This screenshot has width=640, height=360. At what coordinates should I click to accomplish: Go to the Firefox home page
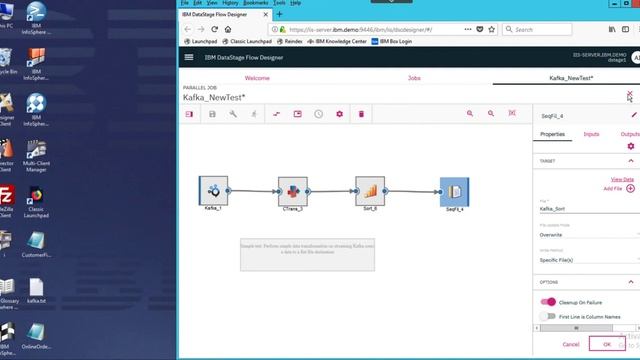(x=228, y=29)
